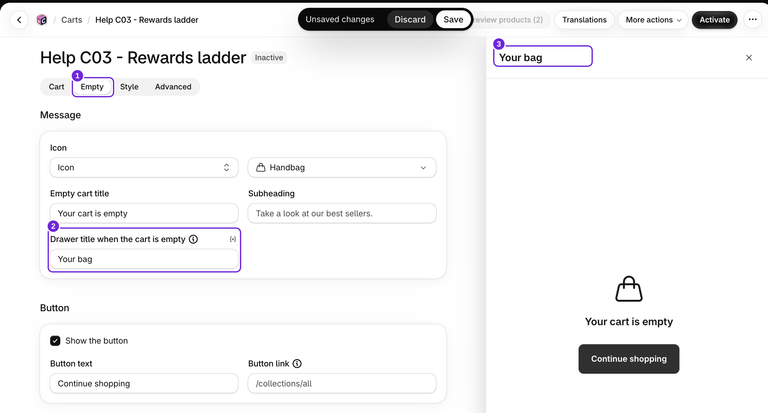Click the back arrow button
This screenshot has height=413, width=768.
pyautogui.click(x=19, y=20)
